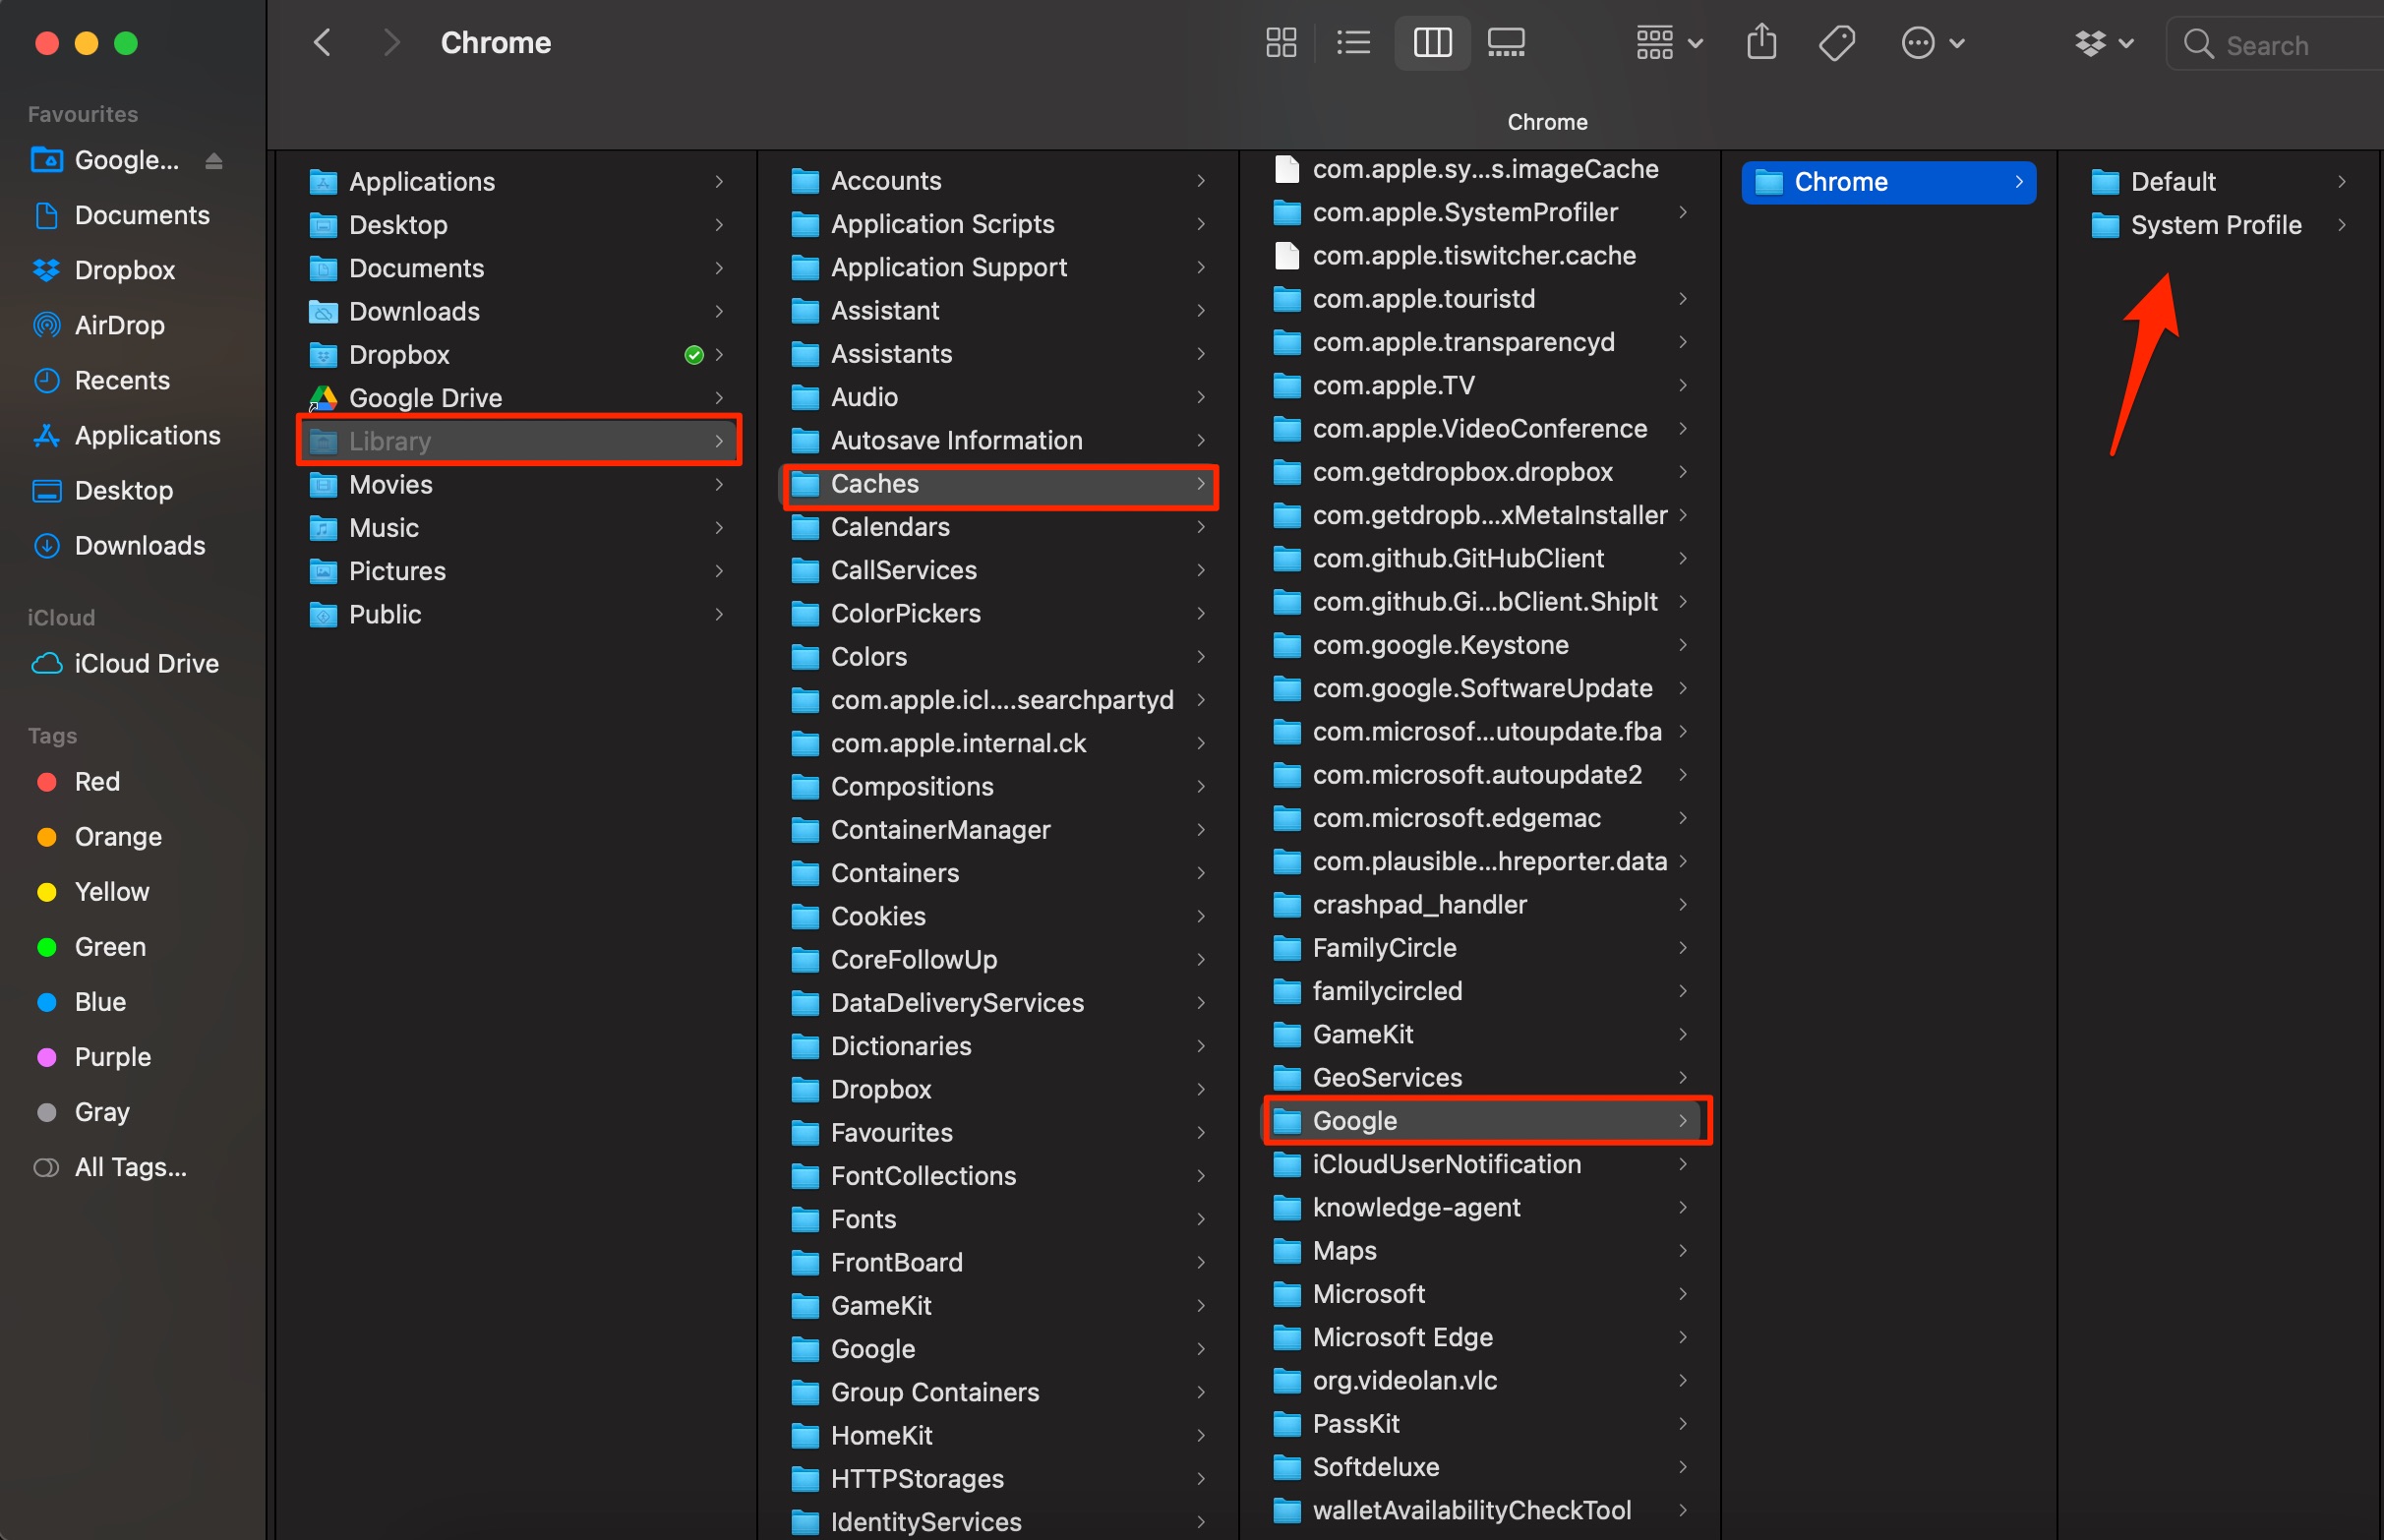Select the Containers folder icon
This screenshot has height=1540, width=2384.
coord(805,873)
